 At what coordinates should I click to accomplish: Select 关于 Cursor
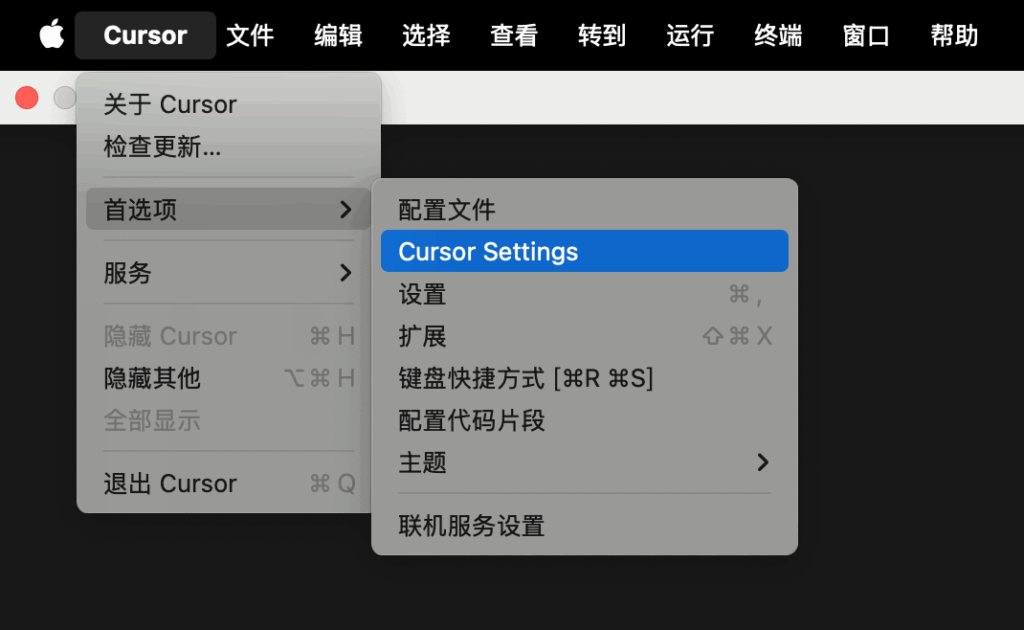point(170,105)
